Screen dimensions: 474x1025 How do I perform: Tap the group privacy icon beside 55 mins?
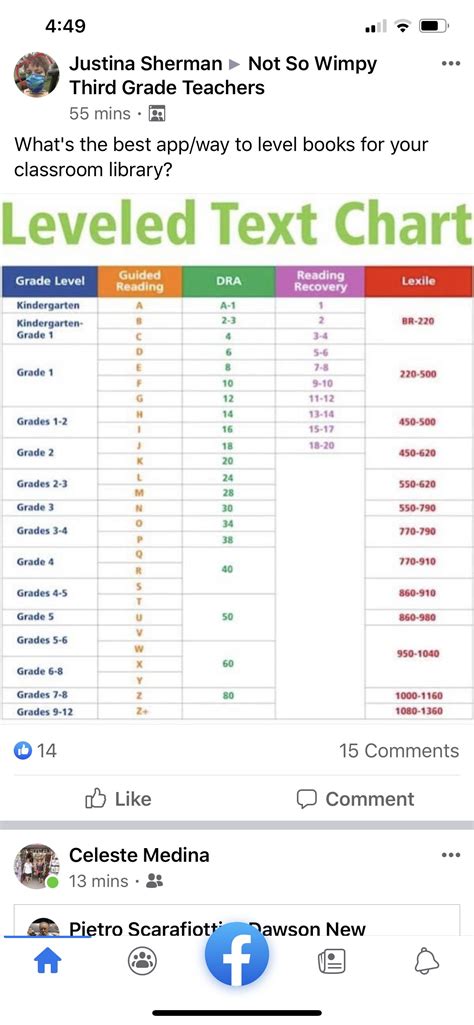(157, 114)
